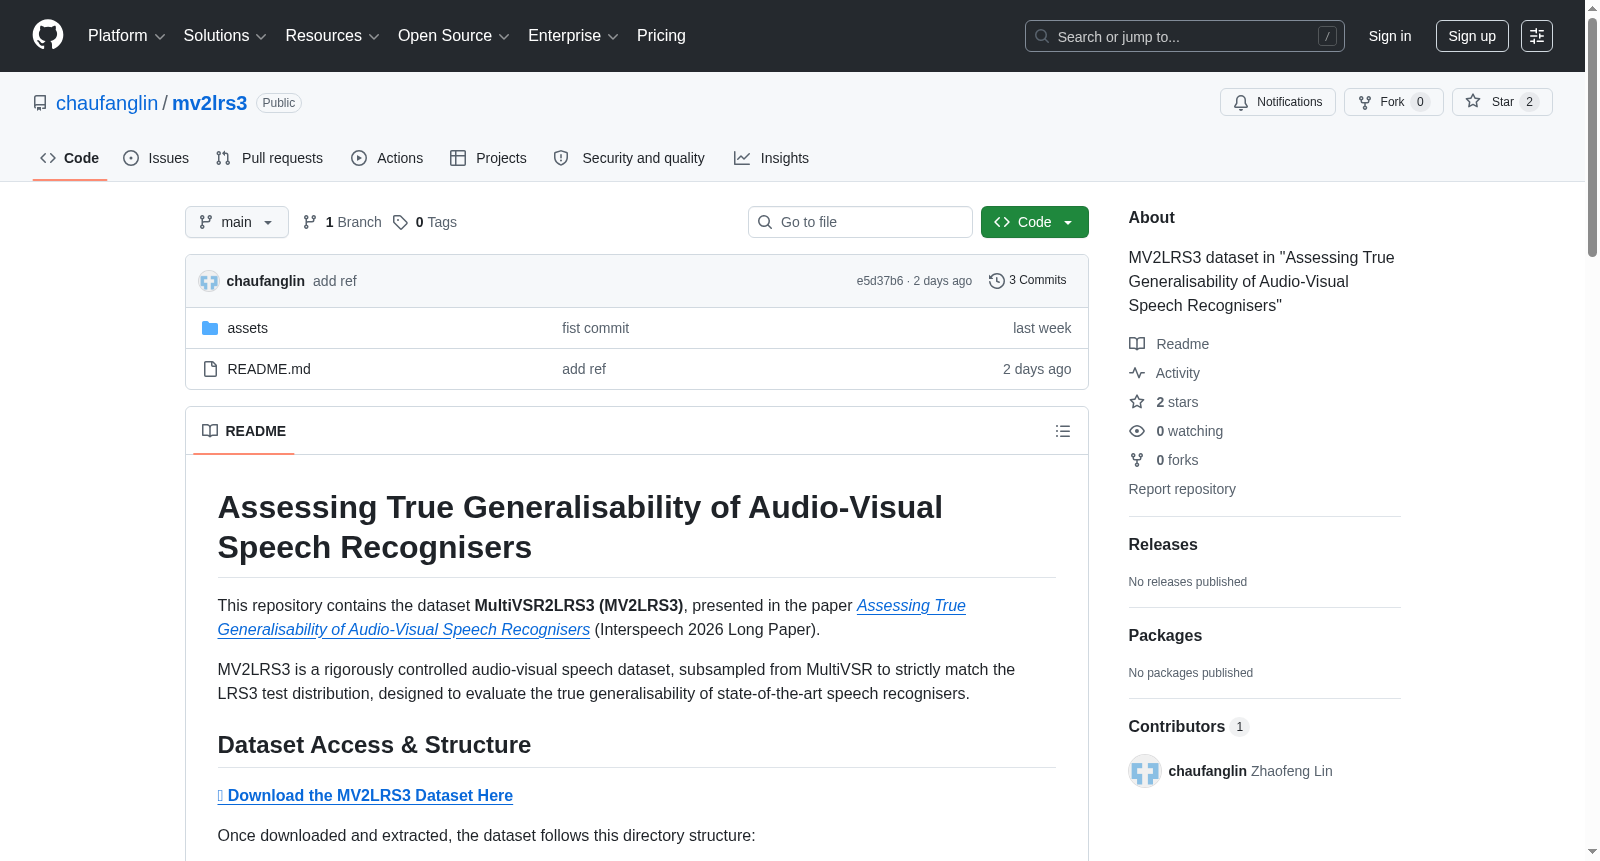Click the assets folder icon

coord(210,328)
